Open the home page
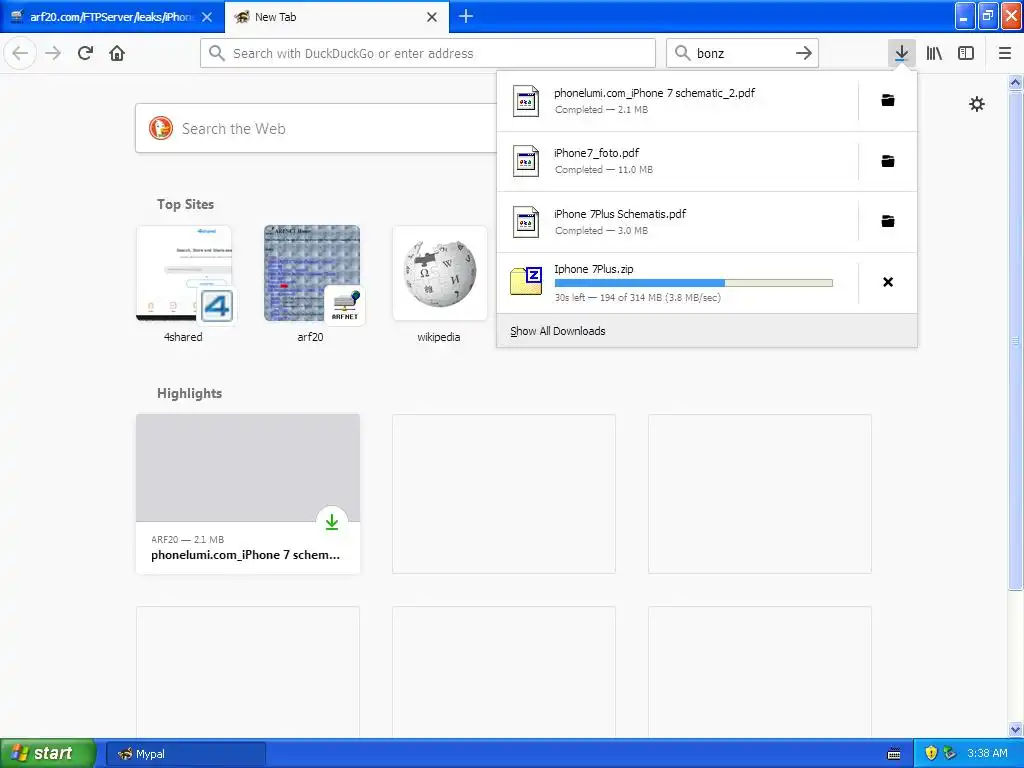The height and width of the screenshot is (768, 1024). [x=117, y=53]
